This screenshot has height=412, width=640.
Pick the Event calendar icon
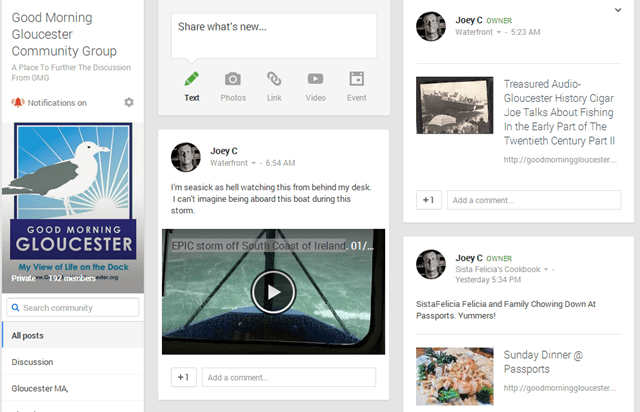[x=356, y=79]
